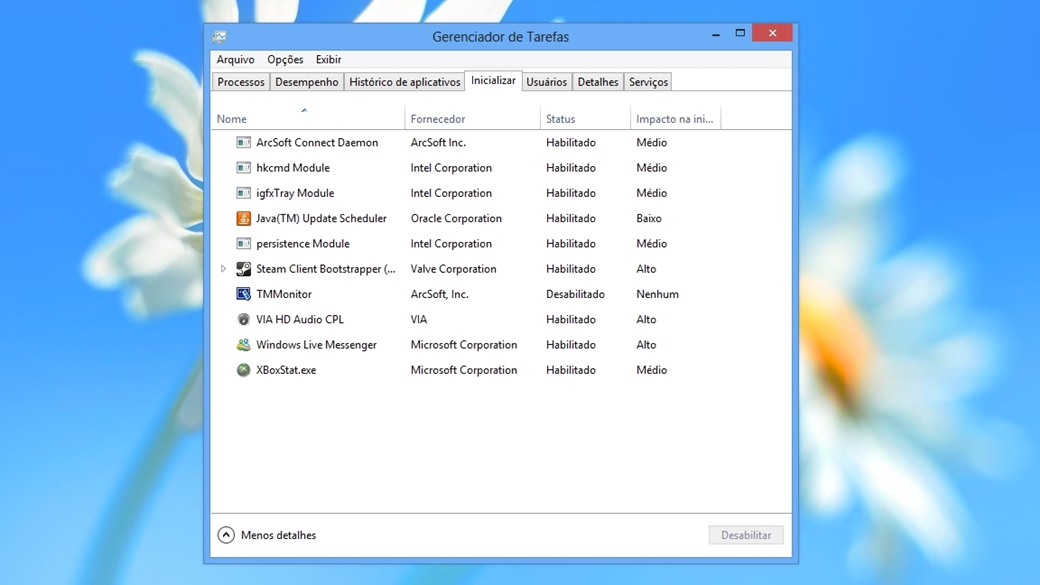Close the Gerenciador de Tarefas window
This screenshot has height=585, width=1040.
(x=772, y=33)
